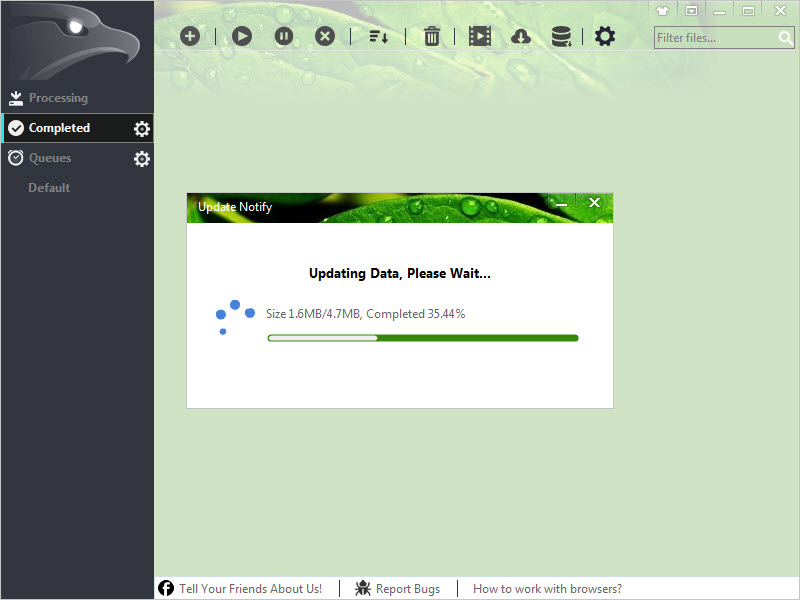Pause downloads with the pause icon
Image resolution: width=800 pixels, height=600 pixels.
[284, 36]
